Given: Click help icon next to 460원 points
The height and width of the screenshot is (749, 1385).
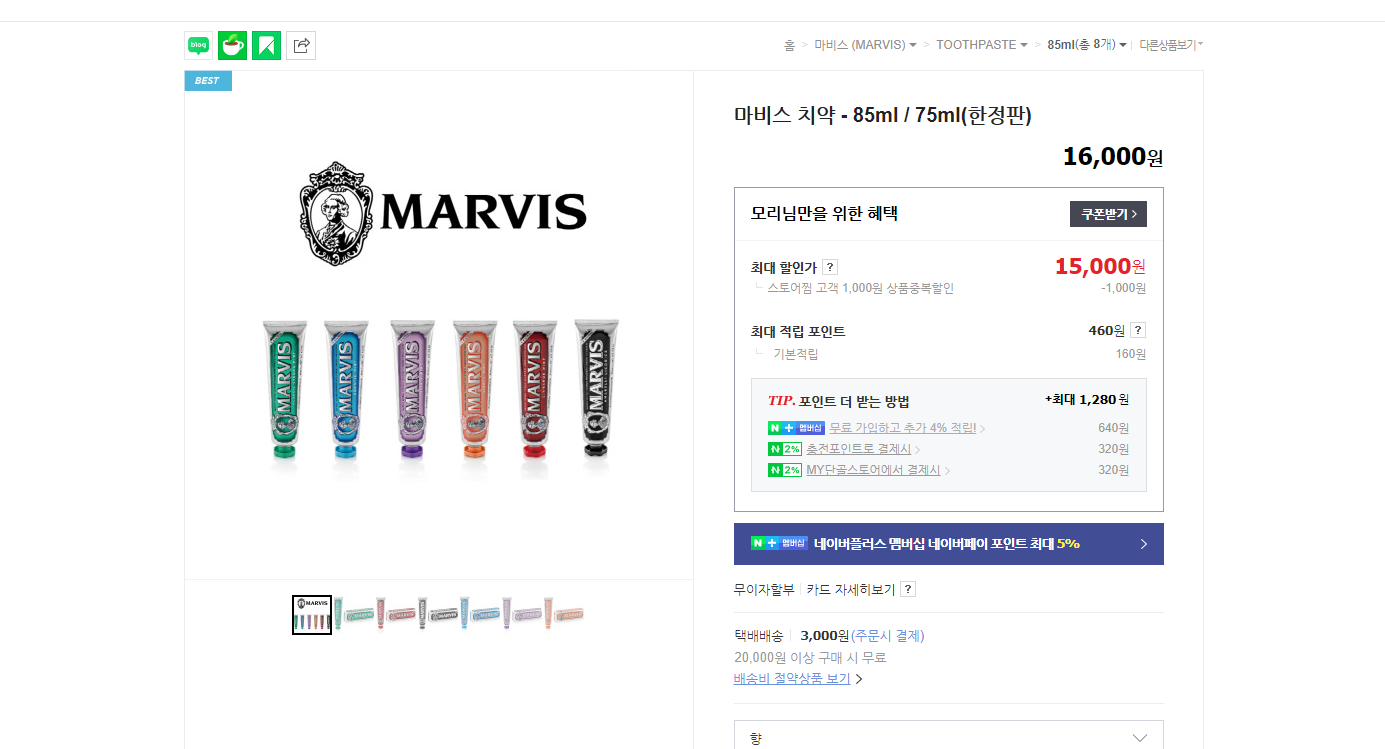Looking at the screenshot, I should [1138, 330].
